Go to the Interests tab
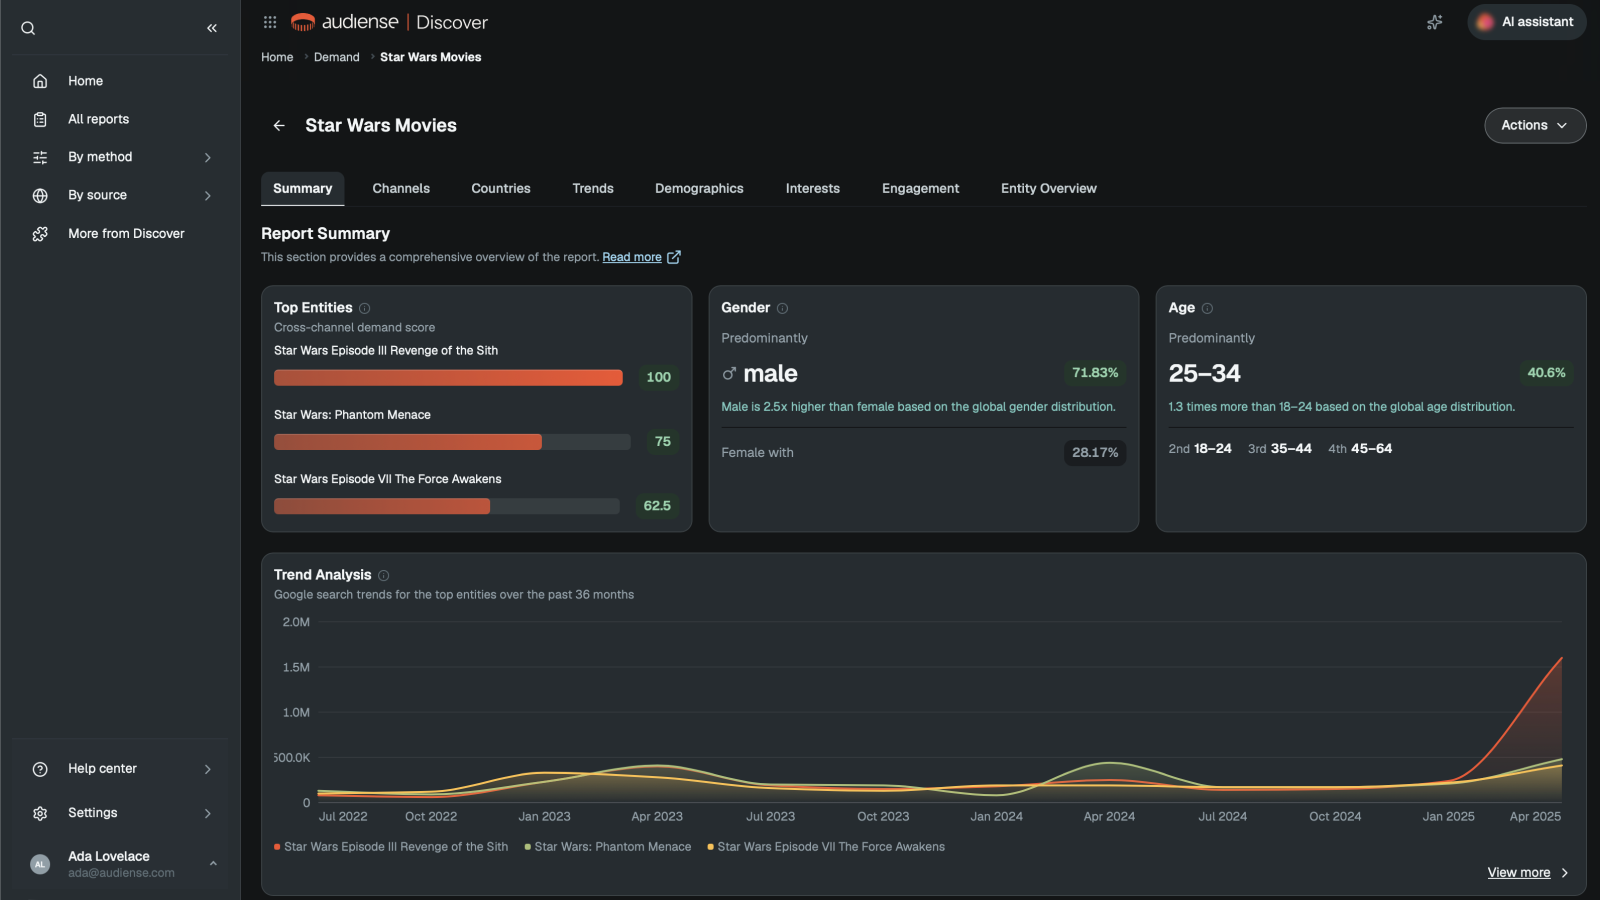1600x900 pixels. point(813,188)
